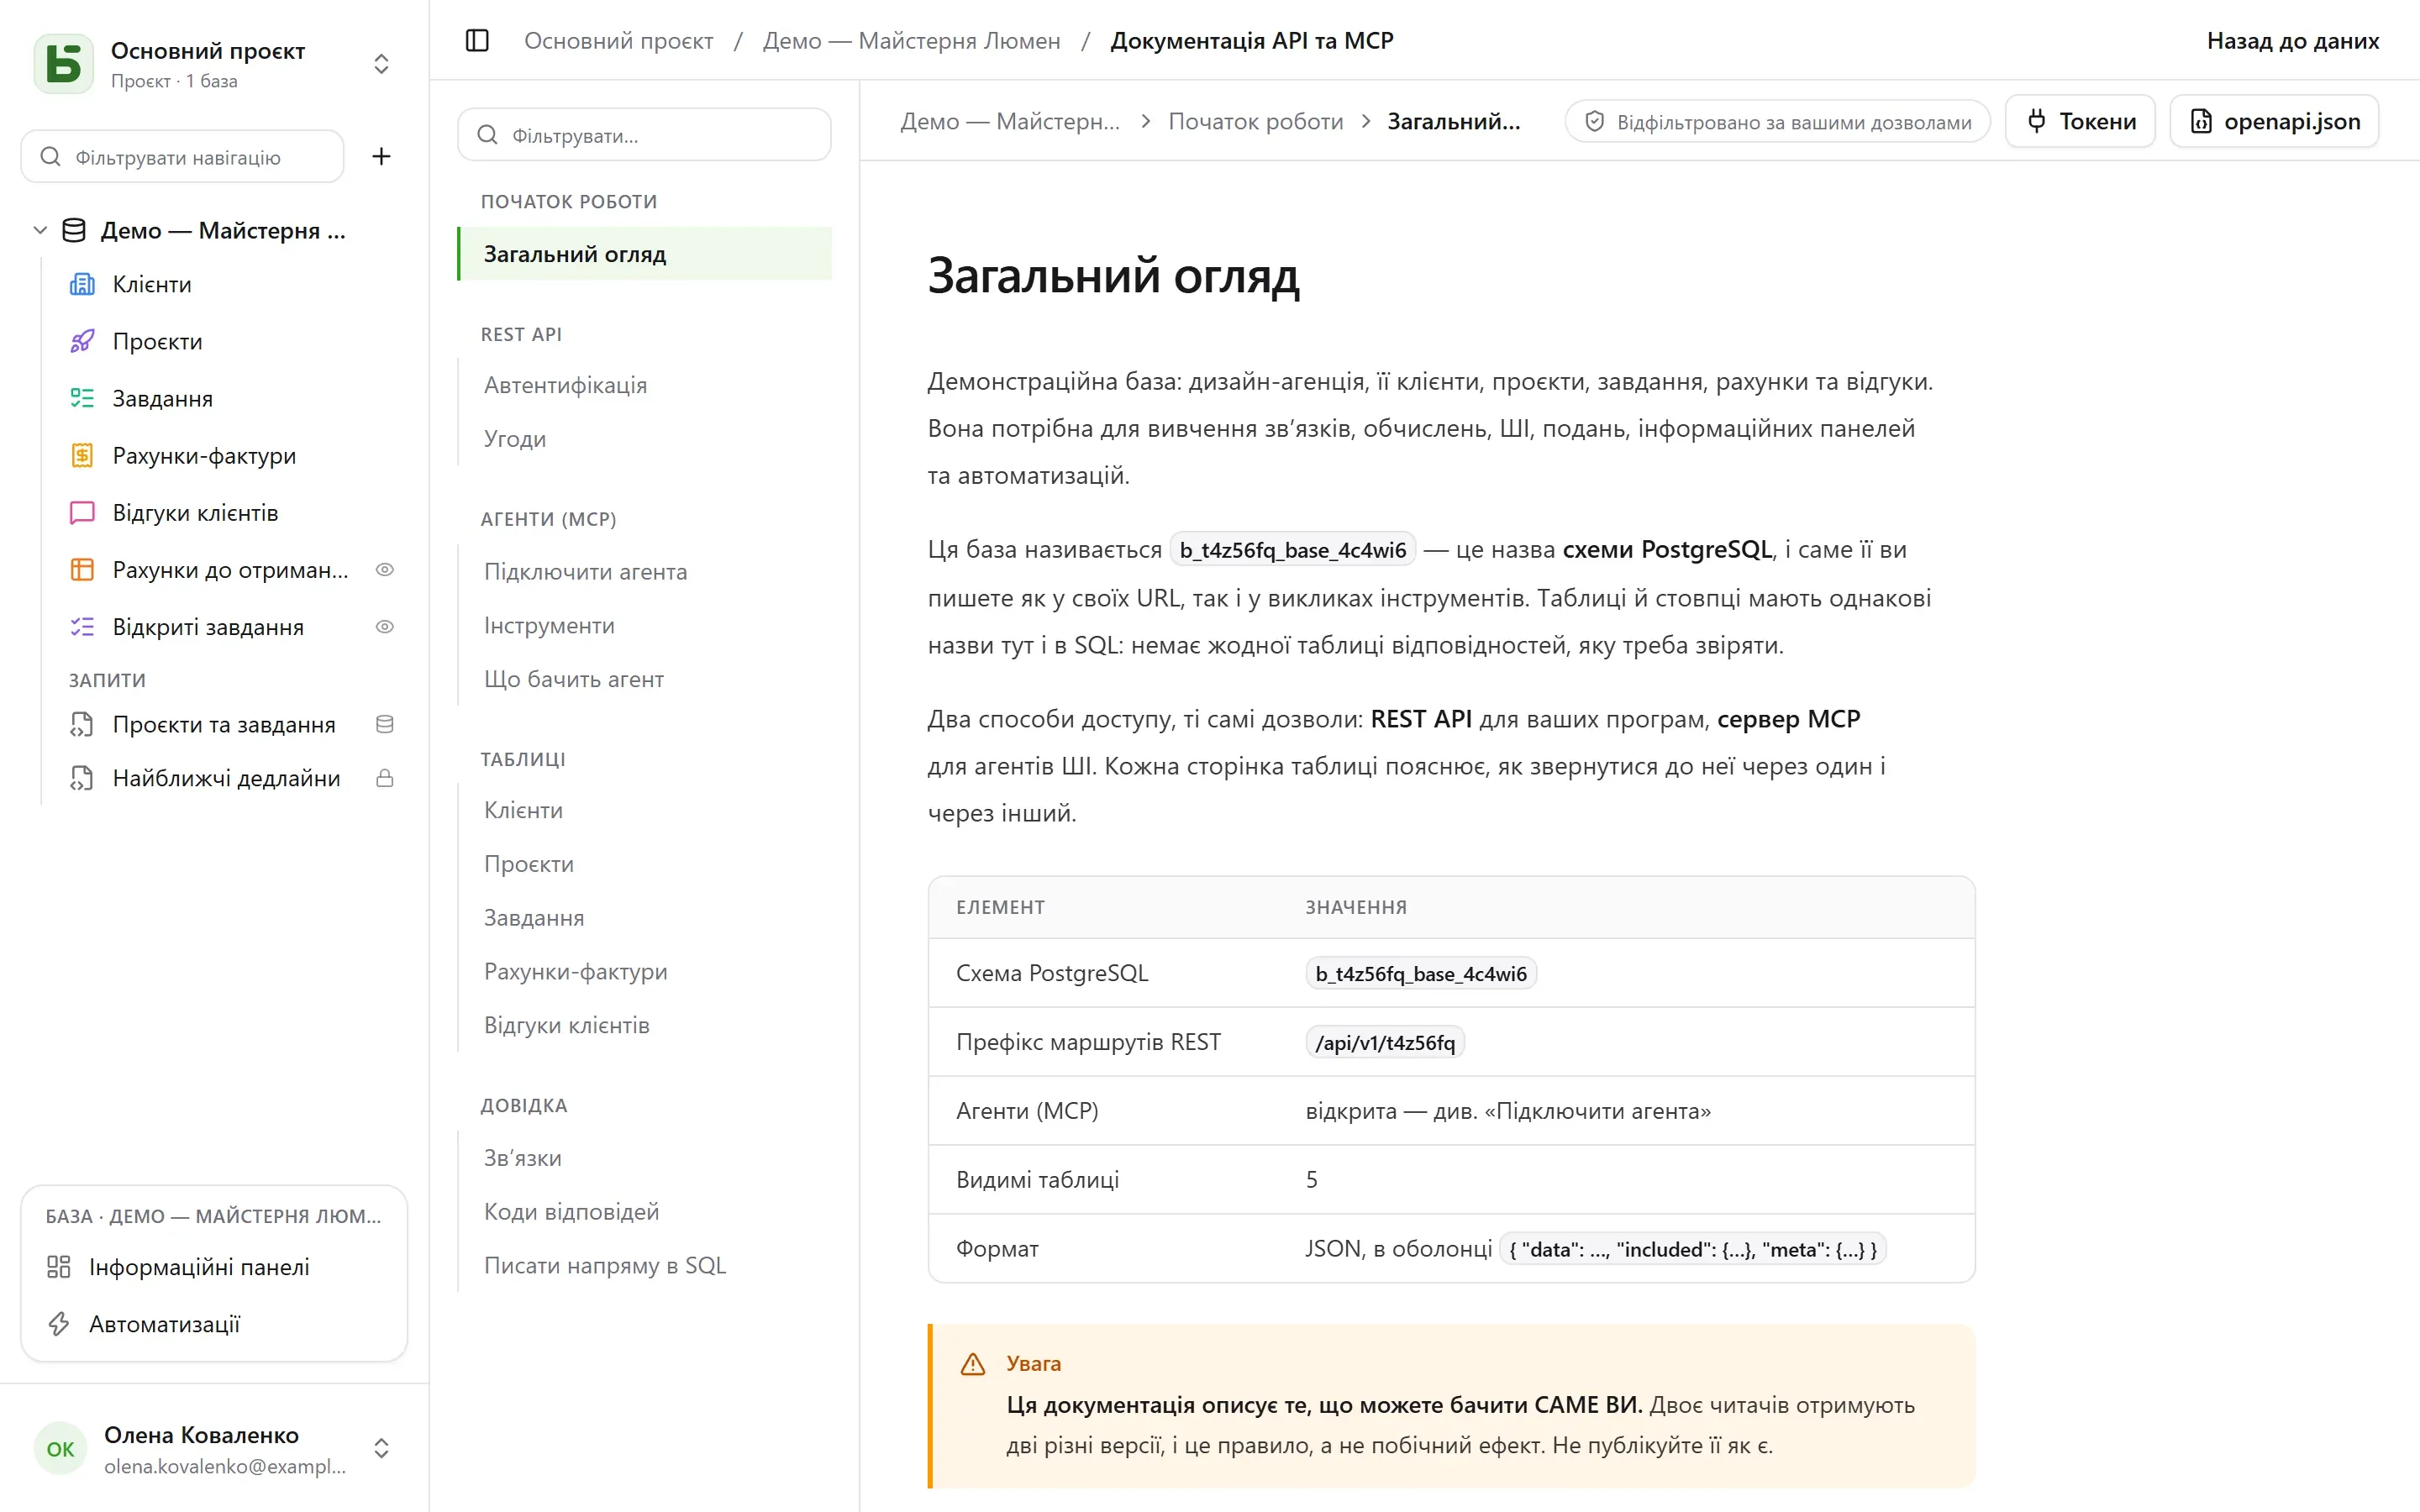Open Інформаційні панелі
Image resolution: width=2420 pixels, height=1512 pixels.
[199, 1267]
